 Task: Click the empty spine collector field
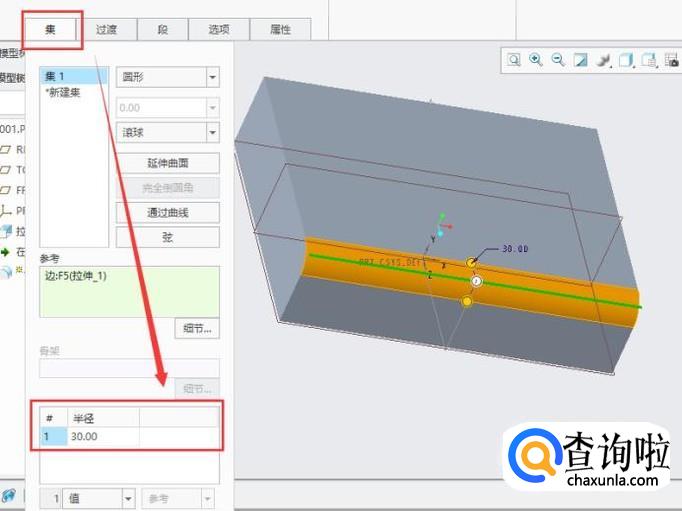(x=129, y=368)
